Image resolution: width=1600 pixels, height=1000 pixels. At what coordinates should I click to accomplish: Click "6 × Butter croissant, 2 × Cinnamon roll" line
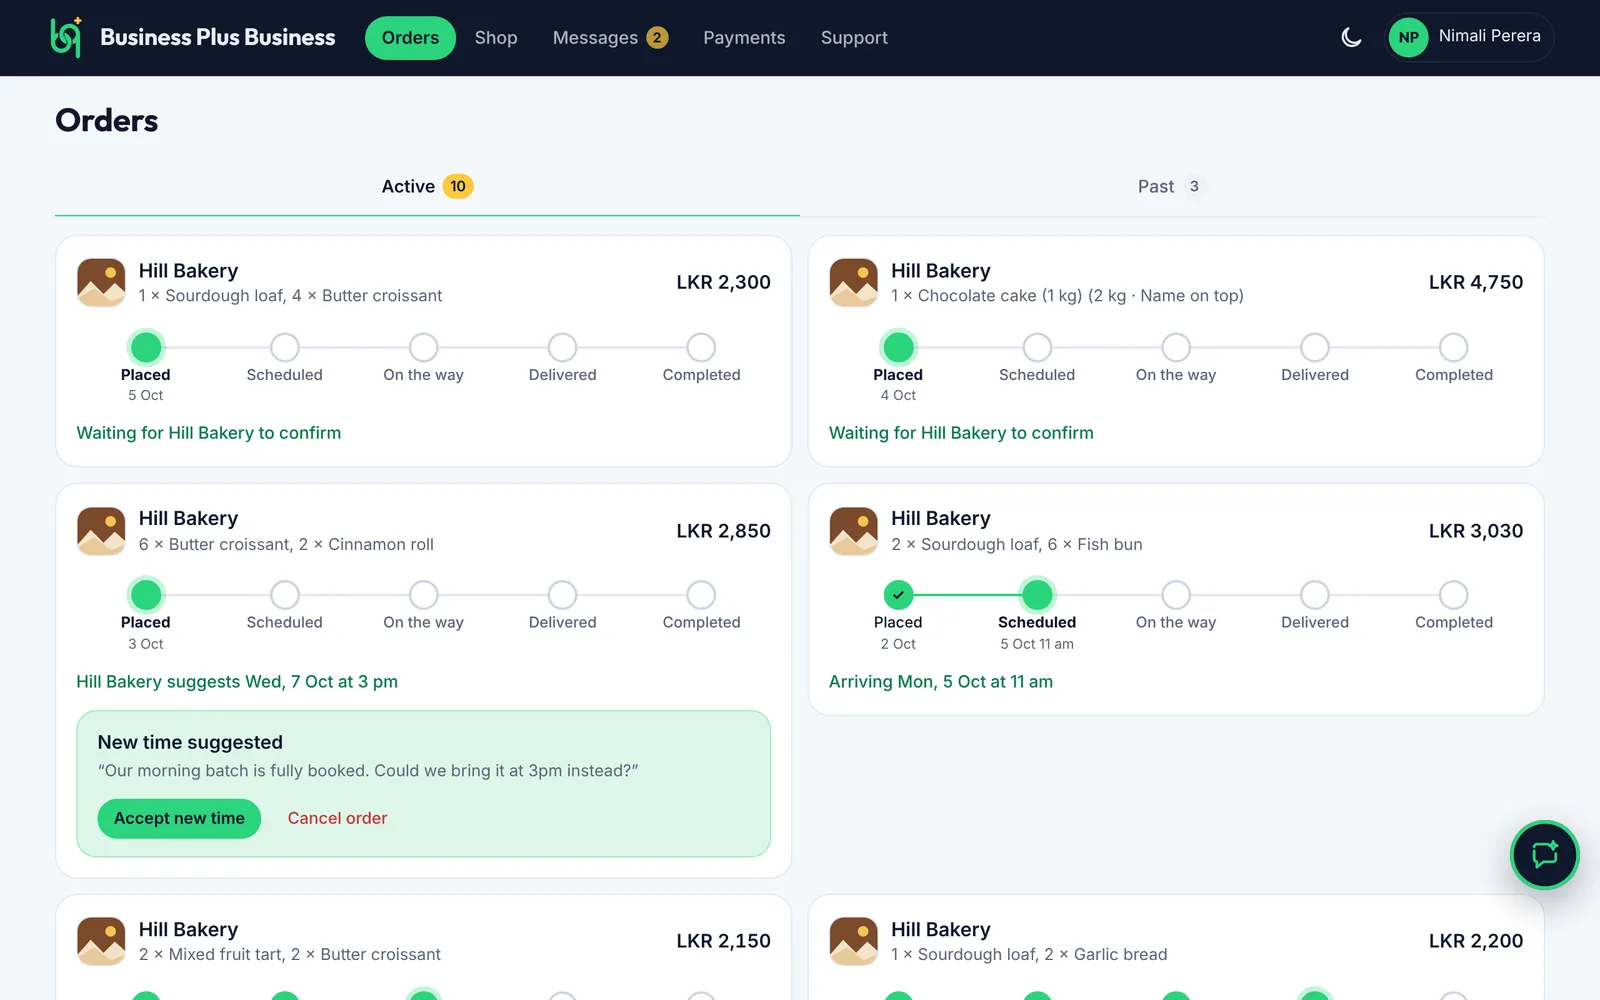point(286,545)
